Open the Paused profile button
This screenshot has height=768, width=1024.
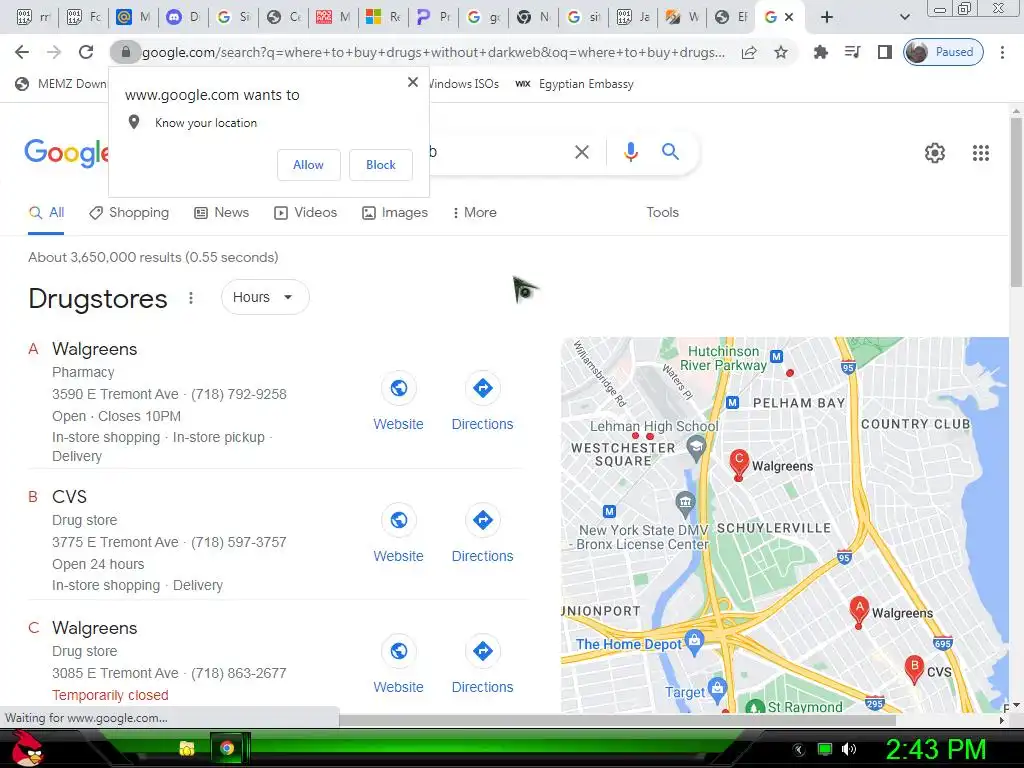point(943,52)
